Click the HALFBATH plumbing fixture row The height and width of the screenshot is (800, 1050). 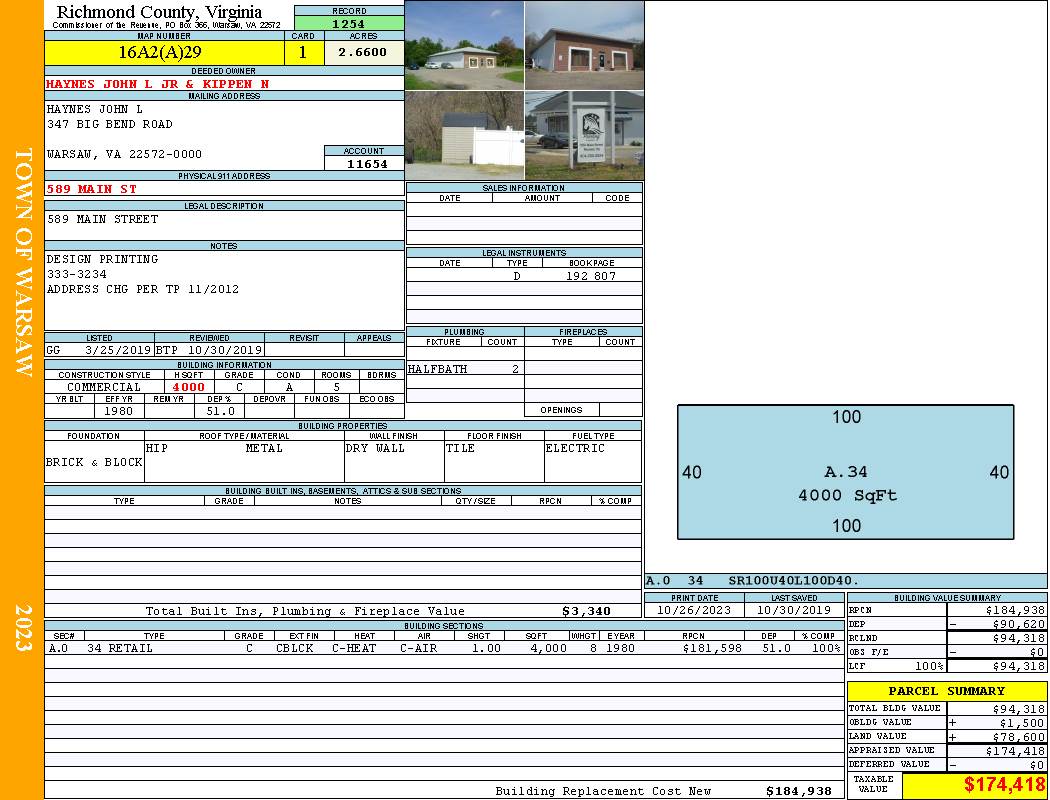pyautogui.click(x=464, y=369)
